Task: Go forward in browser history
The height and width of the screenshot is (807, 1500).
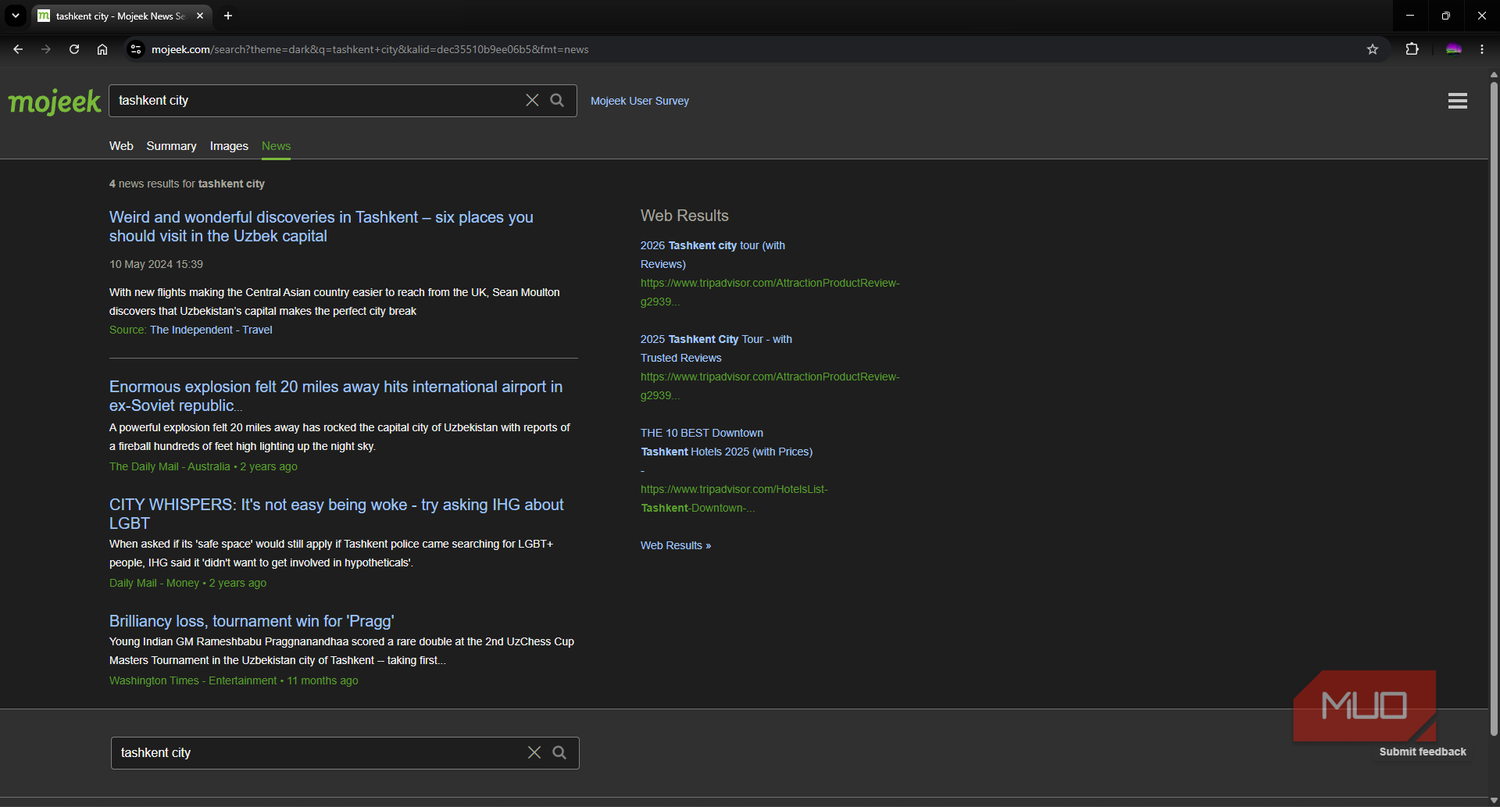Action: tap(46, 49)
